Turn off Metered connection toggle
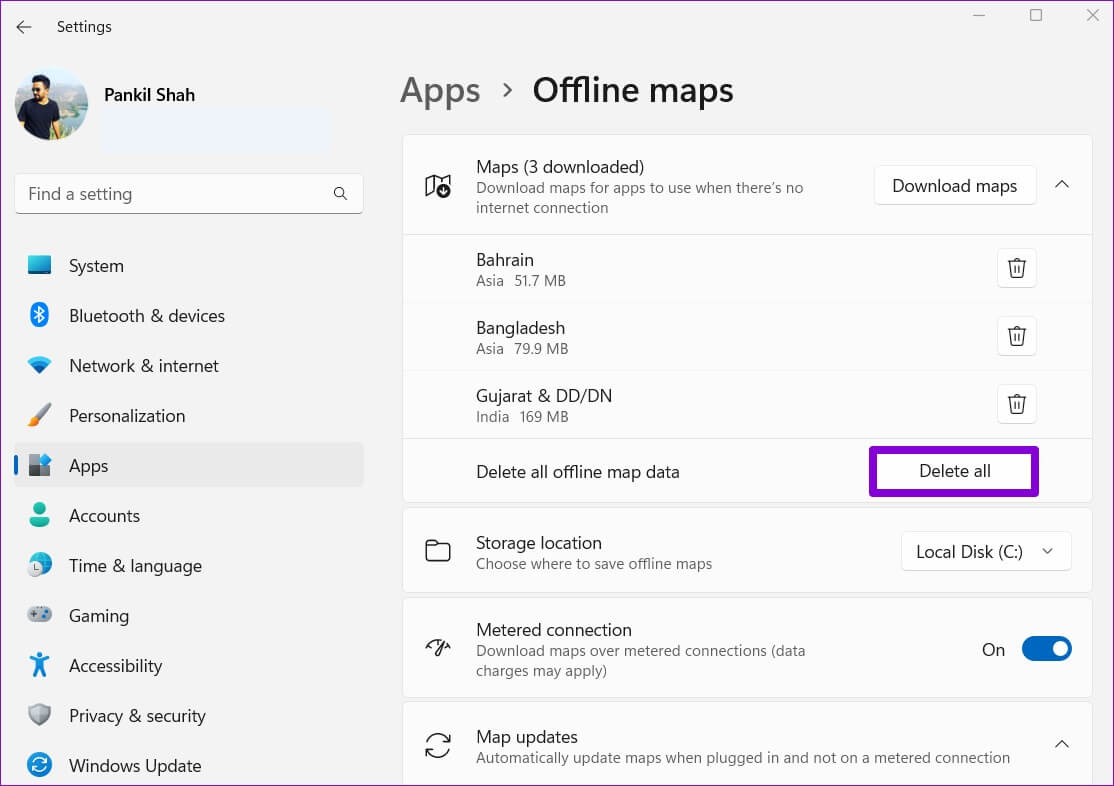The image size is (1114, 786). tap(1046, 650)
